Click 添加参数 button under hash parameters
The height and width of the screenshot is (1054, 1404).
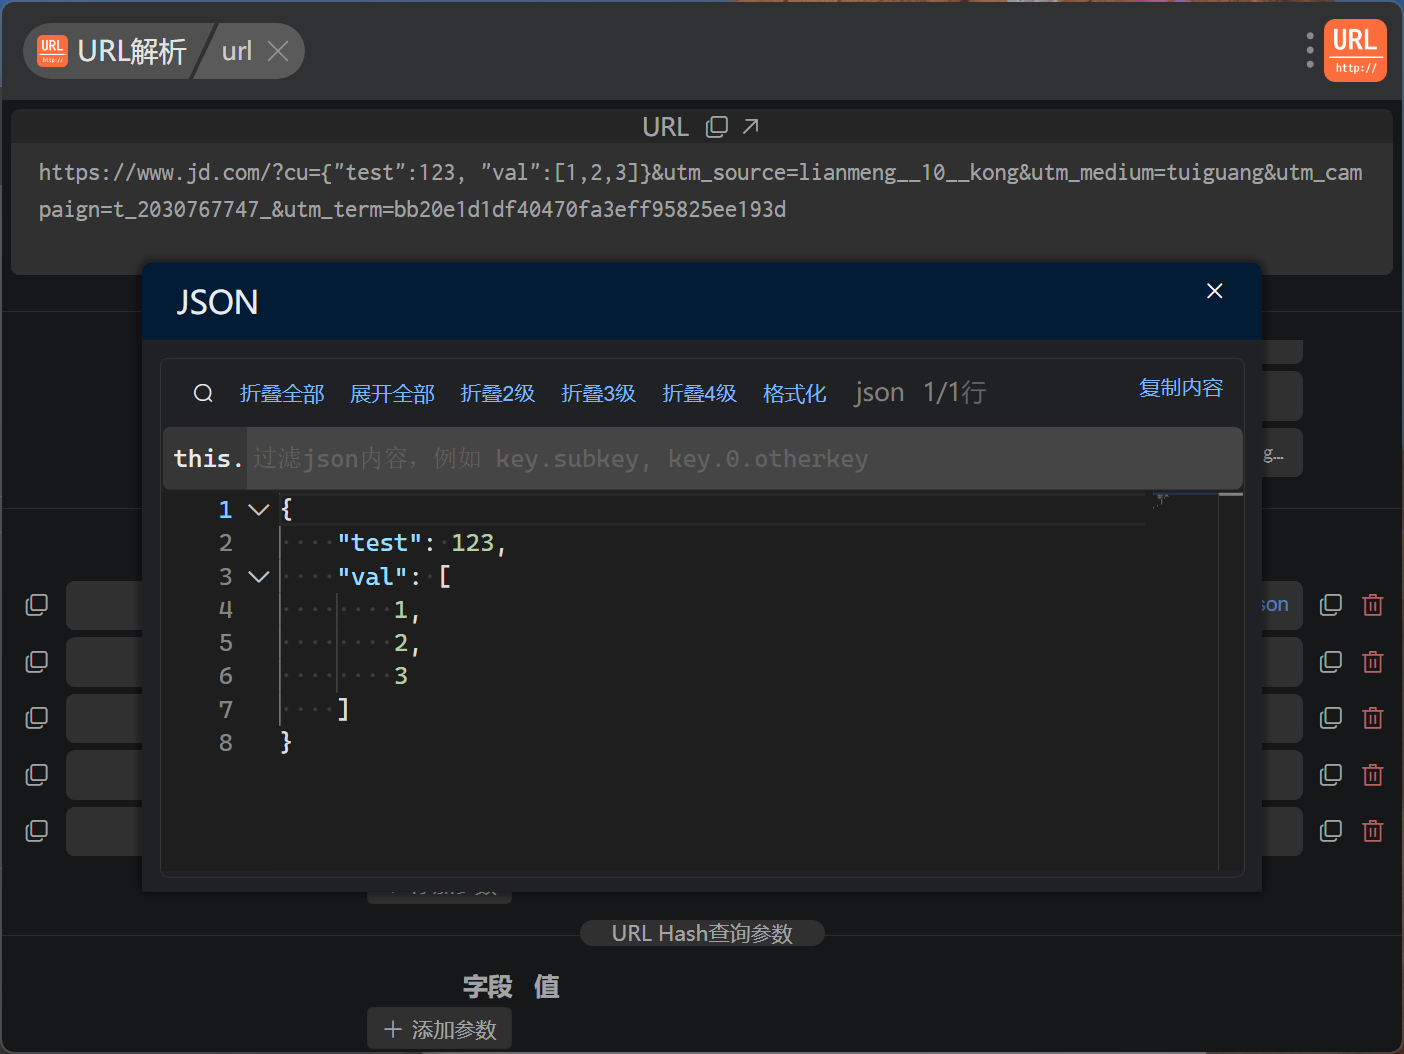point(439,1029)
